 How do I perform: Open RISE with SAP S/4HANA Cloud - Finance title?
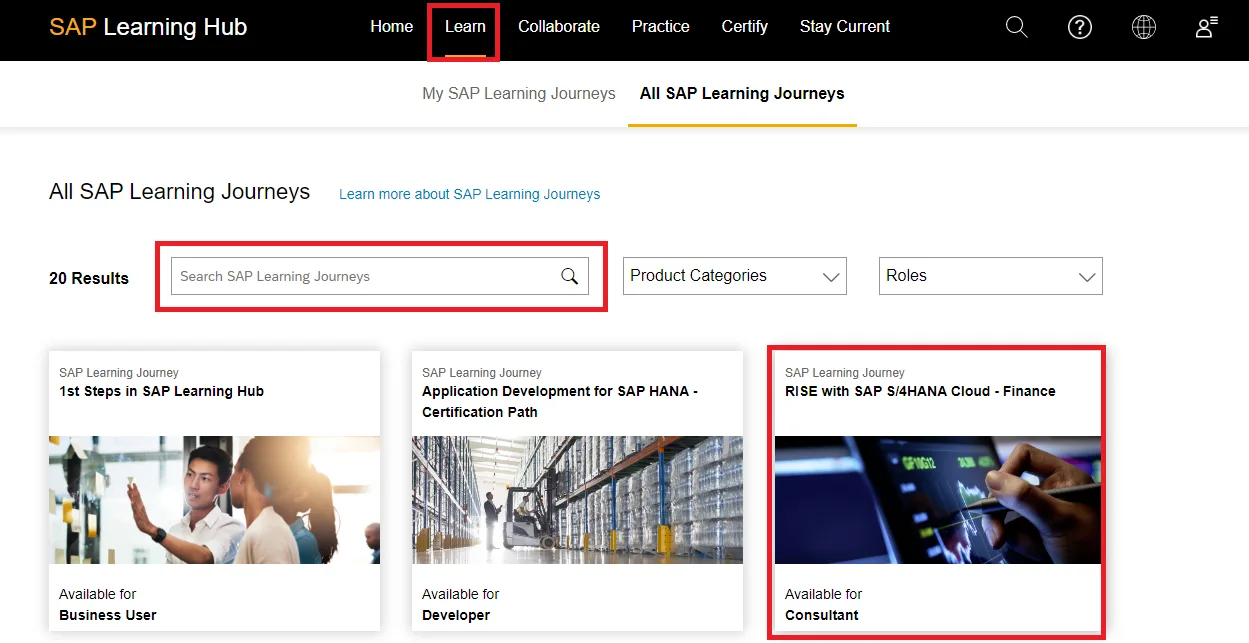(920, 391)
